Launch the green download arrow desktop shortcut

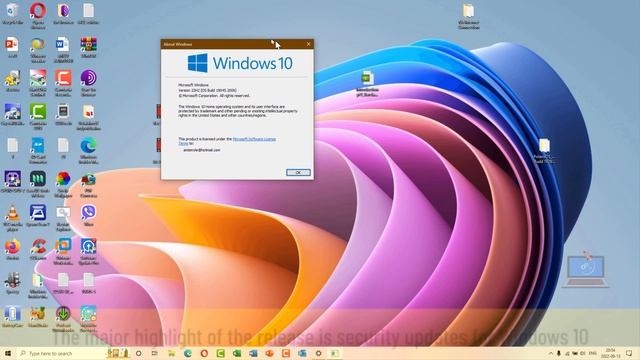click(63, 319)
